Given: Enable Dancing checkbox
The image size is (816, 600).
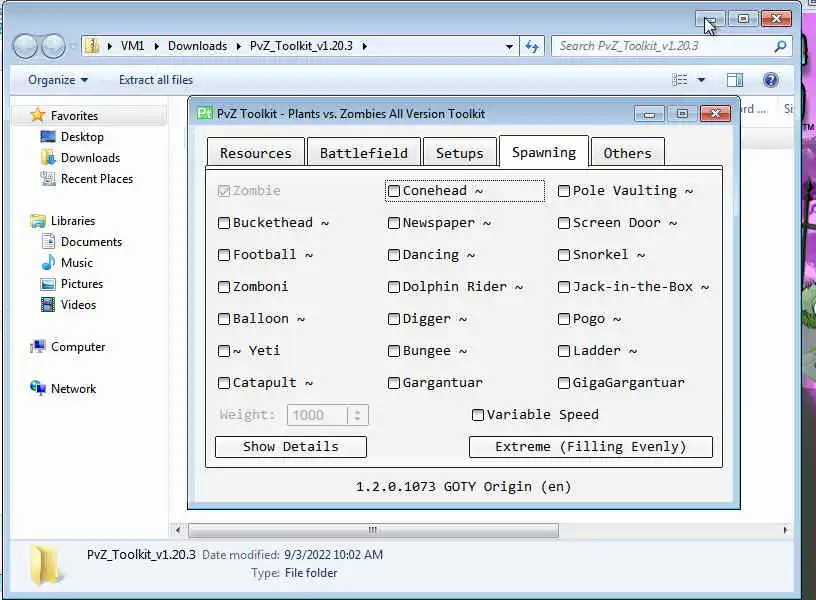Looking at the screenshot, I should click(394, 255).
